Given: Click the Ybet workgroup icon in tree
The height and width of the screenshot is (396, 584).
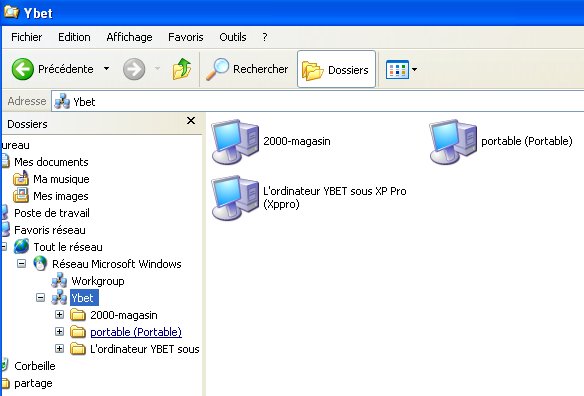Looking at the screenshot, I should (59, 297).
